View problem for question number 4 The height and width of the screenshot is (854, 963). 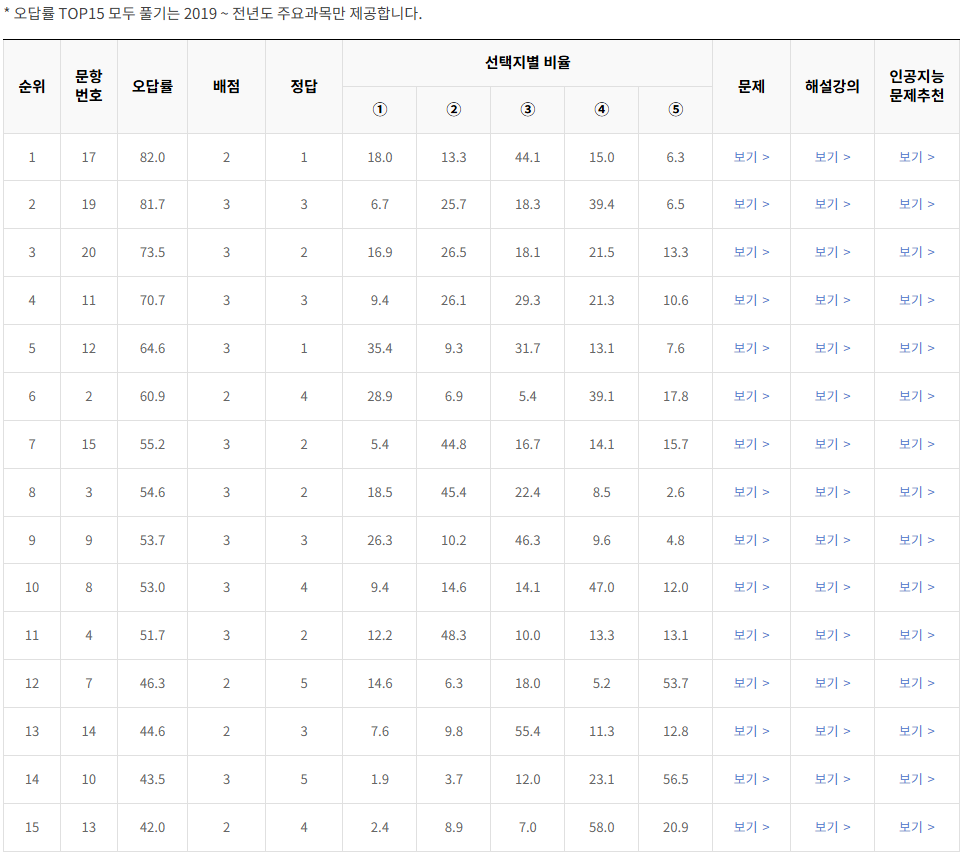(x=750, y=635)
